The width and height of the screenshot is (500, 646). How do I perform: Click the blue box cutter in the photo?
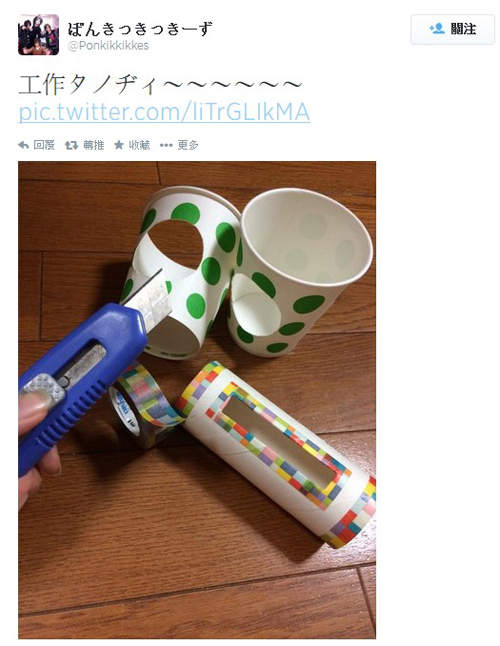(x=80, y=371)
